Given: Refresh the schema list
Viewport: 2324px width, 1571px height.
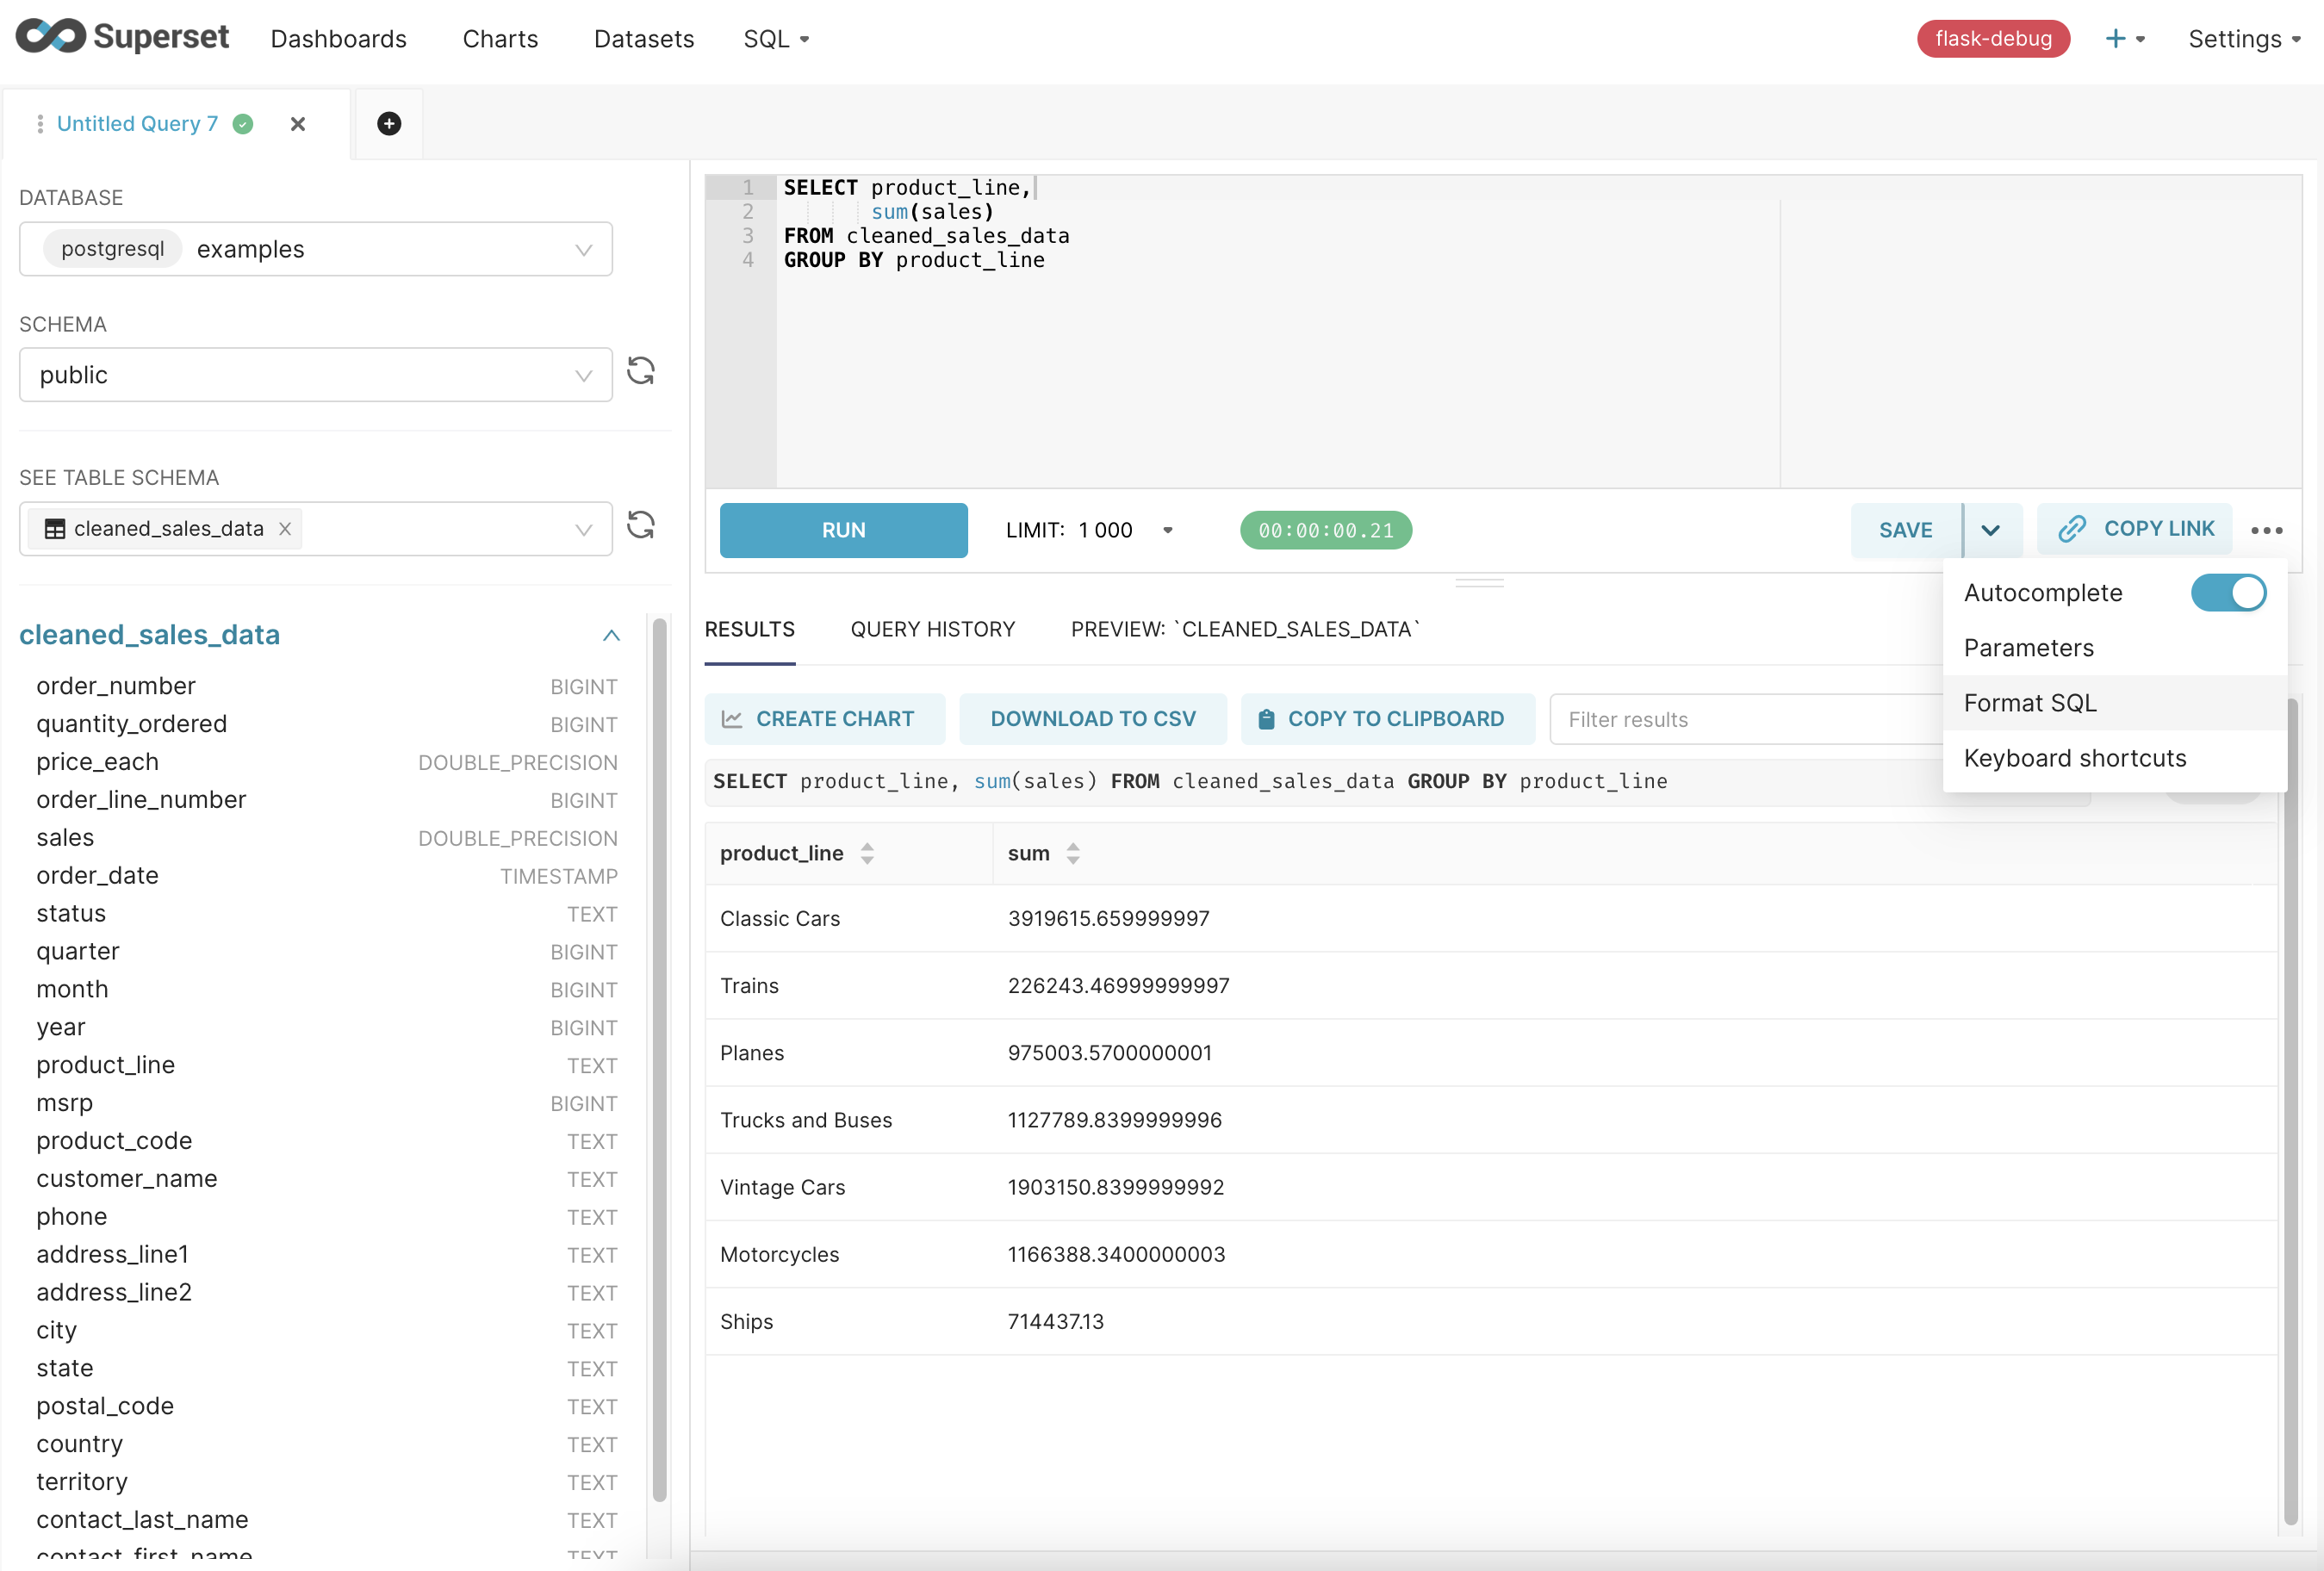Looking at the screenshot, I should coord(641,372).
